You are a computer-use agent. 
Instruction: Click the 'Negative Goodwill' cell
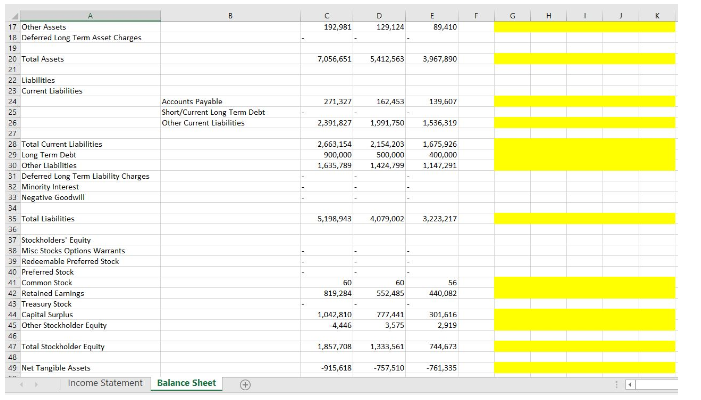(x=90, y=197)
